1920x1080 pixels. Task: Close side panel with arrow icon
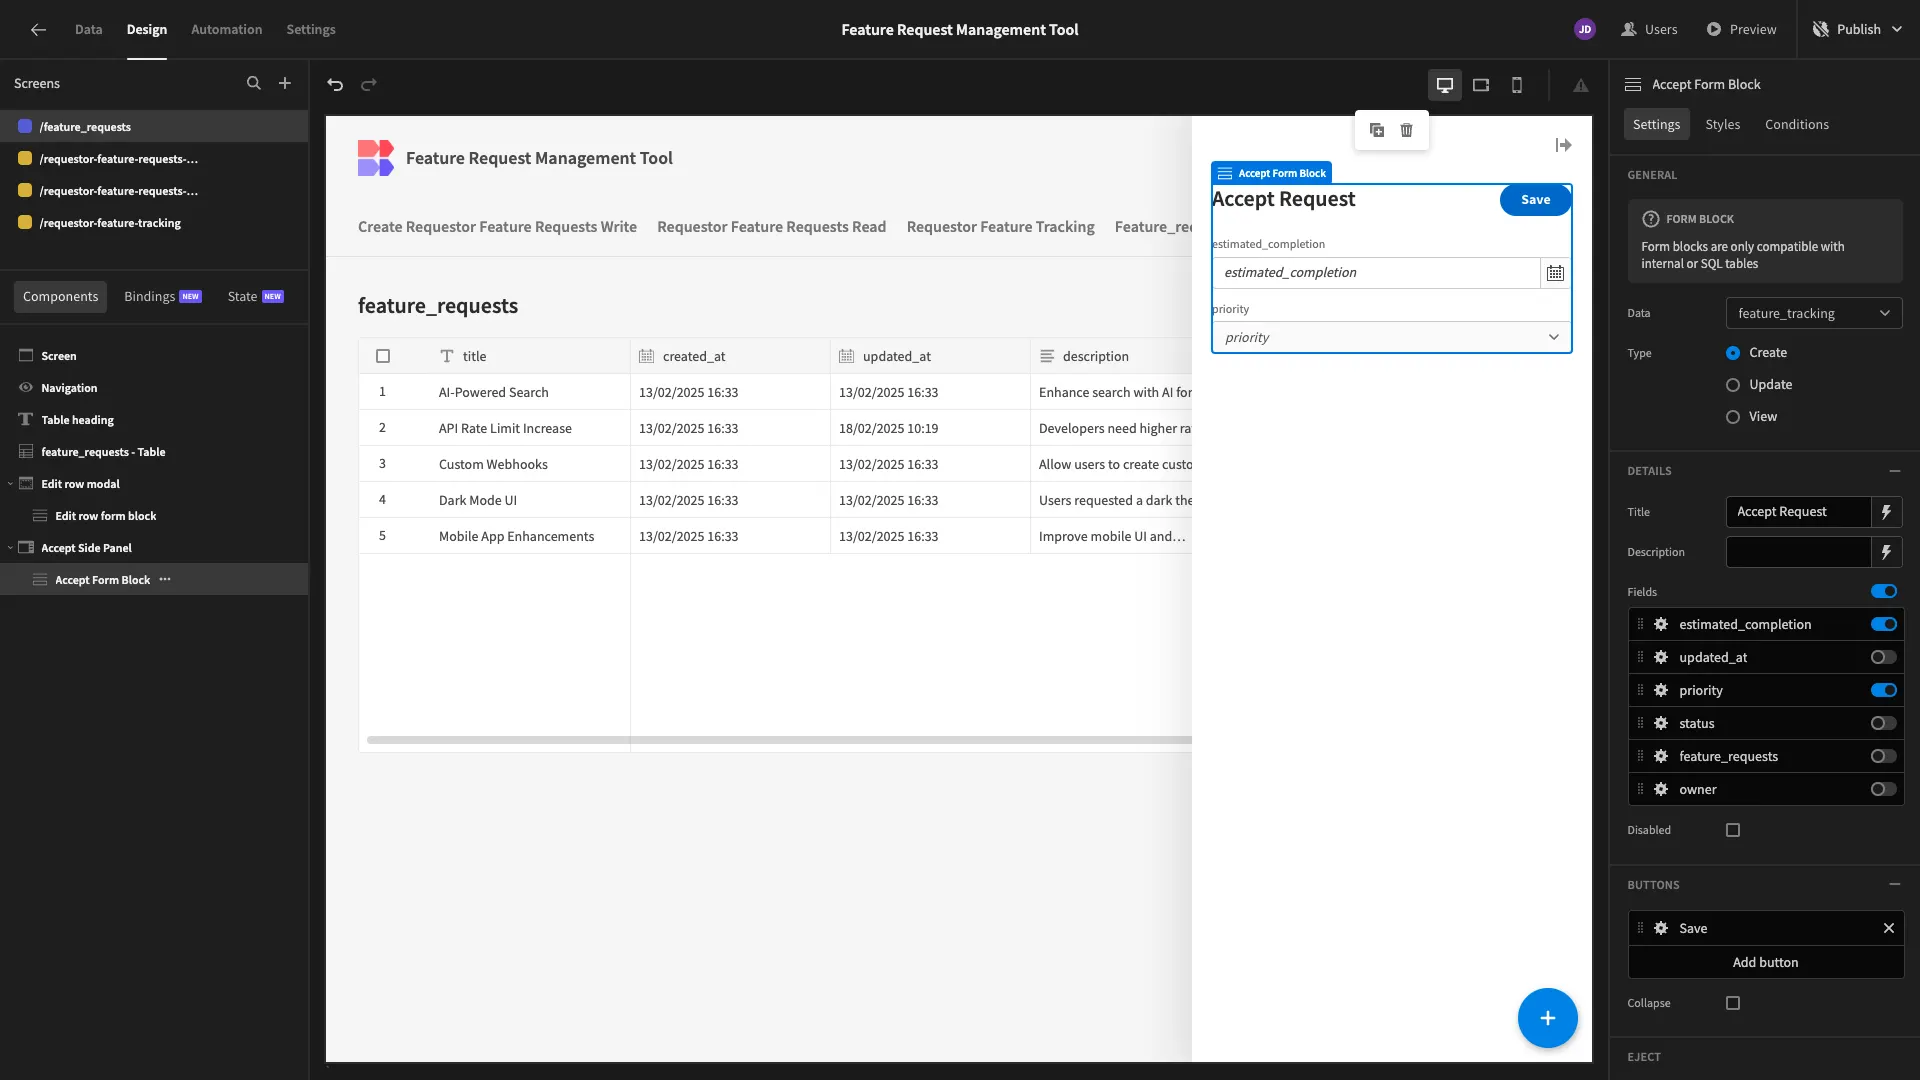[1564, 145]
